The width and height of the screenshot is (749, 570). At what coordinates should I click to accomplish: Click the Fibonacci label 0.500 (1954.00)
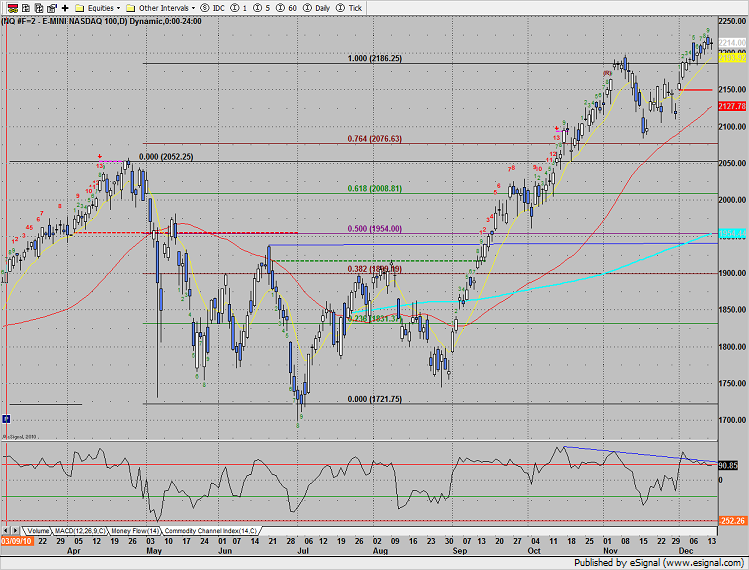click(x=374, y=228)
